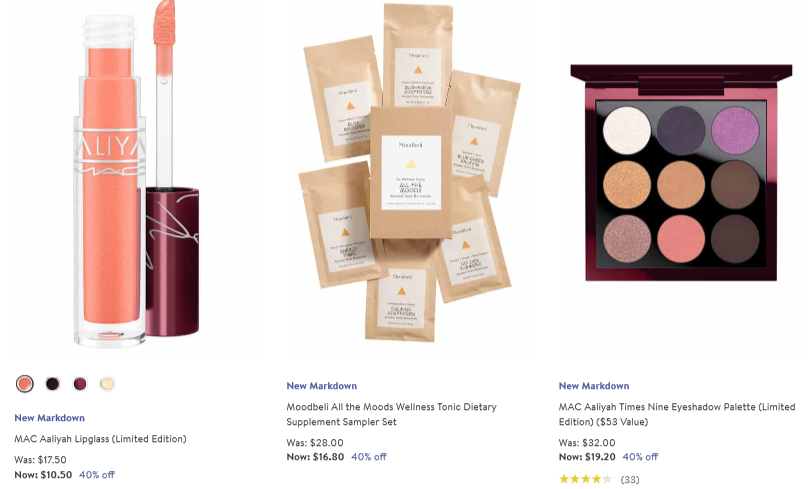811x489 pixels.
Task: Click the Now: $10.50 lipglass price
Action: [43, 475]
